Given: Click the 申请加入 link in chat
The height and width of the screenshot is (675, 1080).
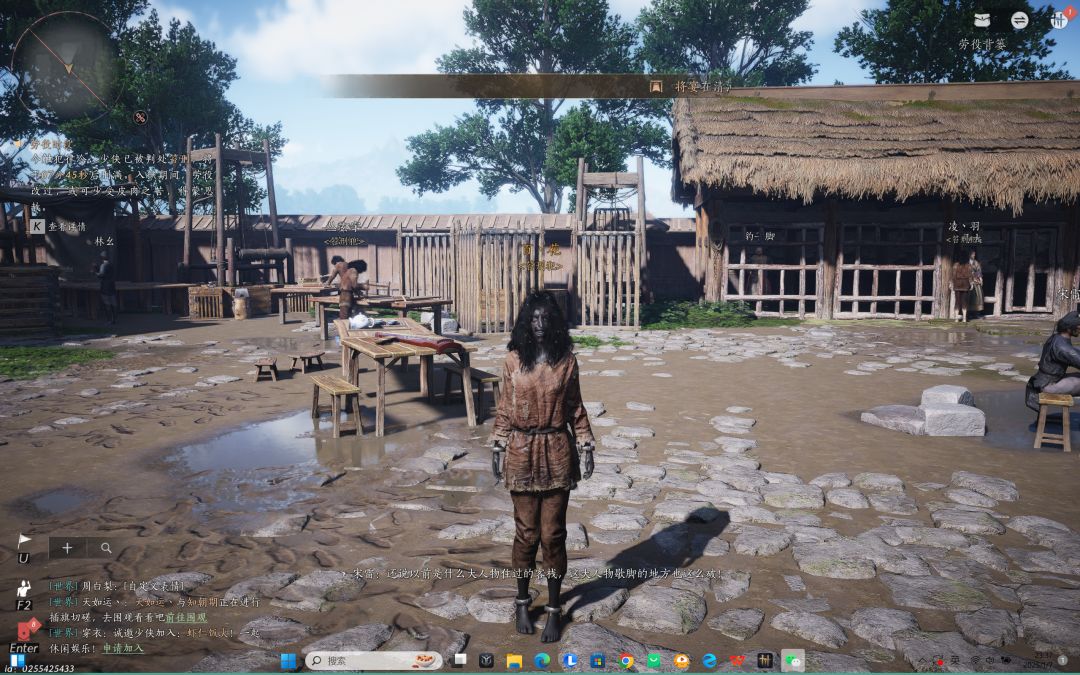Looking at the screenshot, I should [x=123, y=648].
